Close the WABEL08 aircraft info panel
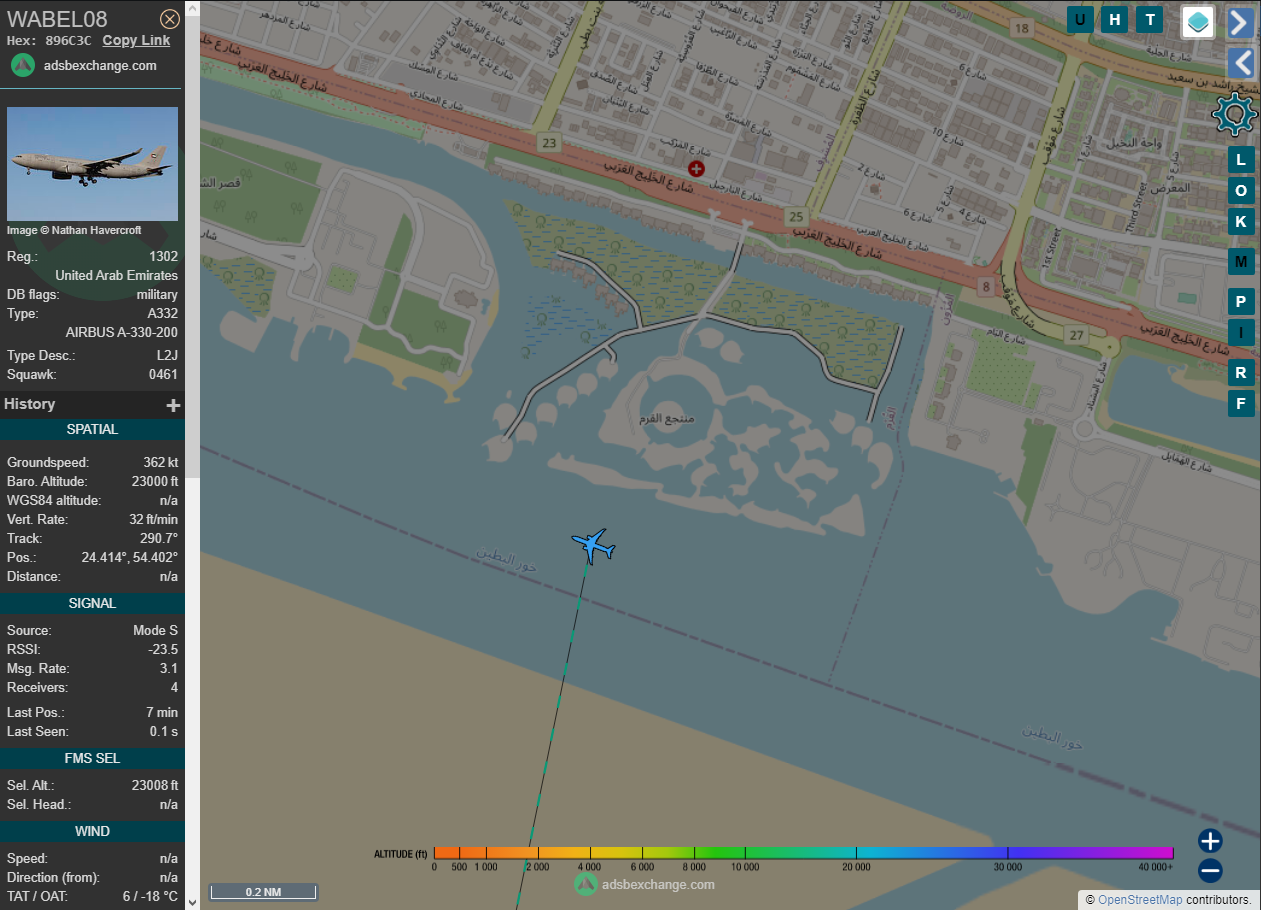Viewport: 1261px width, 910px height. [x=170, y=18]
